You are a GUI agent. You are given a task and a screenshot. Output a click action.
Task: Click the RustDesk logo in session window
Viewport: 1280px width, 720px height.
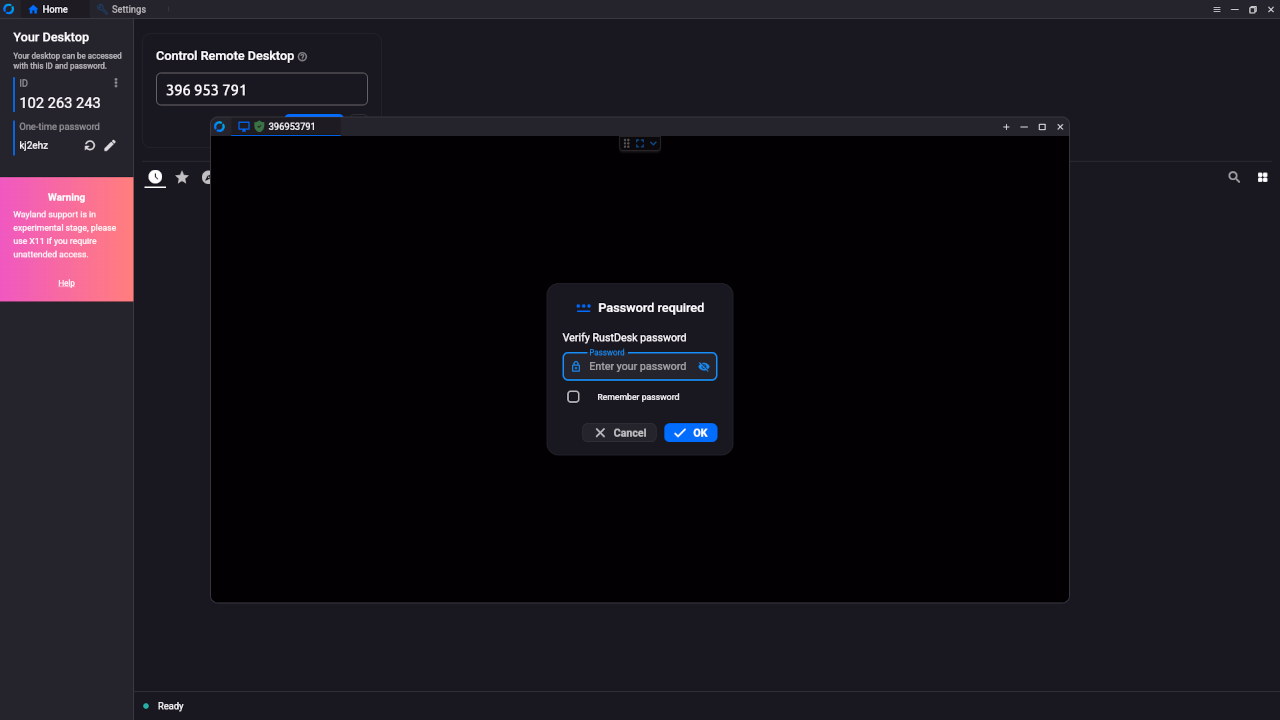coord(220,127)
